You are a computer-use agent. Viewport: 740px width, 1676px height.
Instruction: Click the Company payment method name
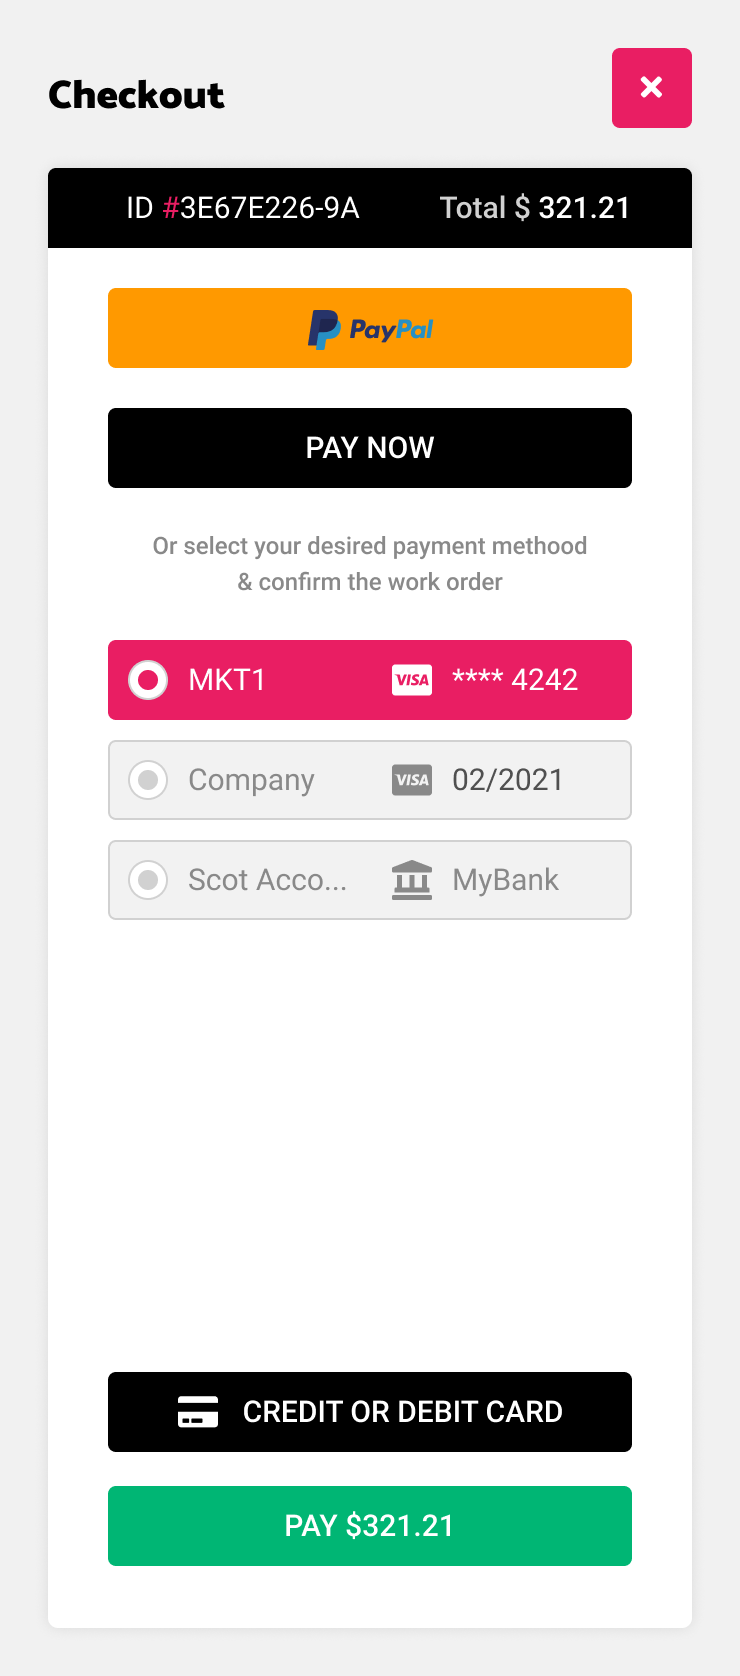(x=251, y=780)
